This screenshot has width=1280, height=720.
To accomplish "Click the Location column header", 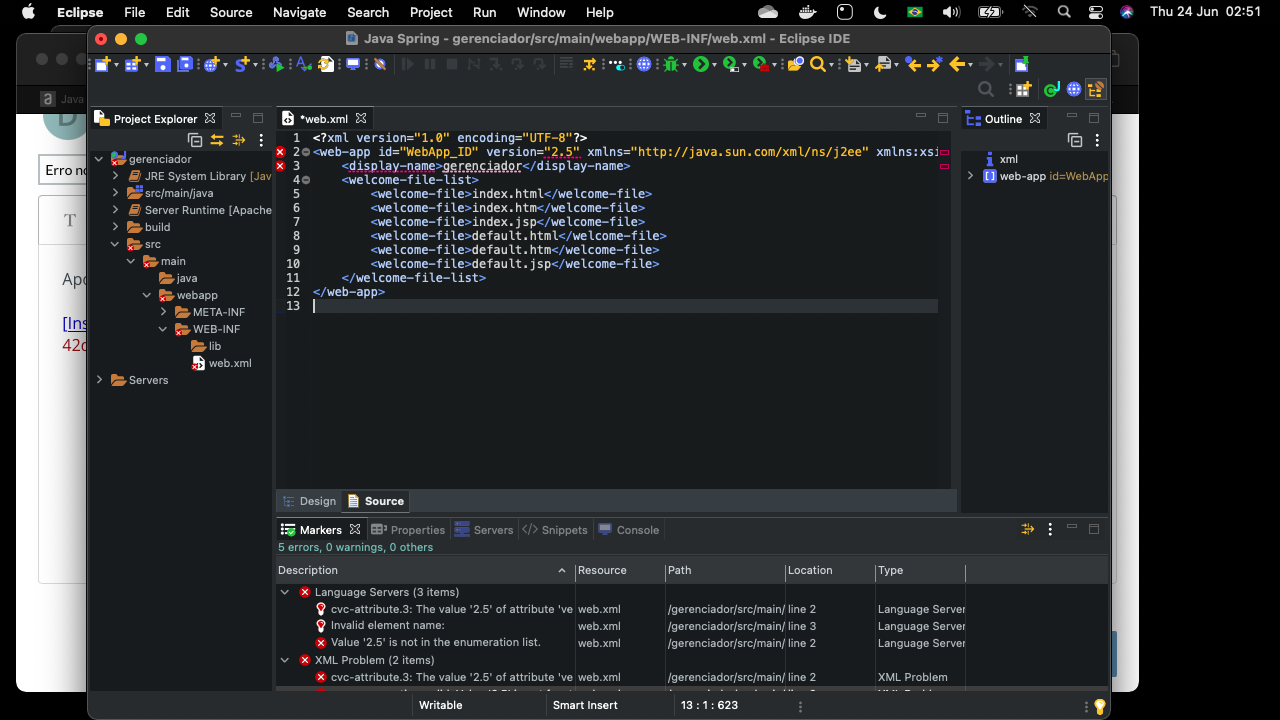I will (x=830, y=570).
